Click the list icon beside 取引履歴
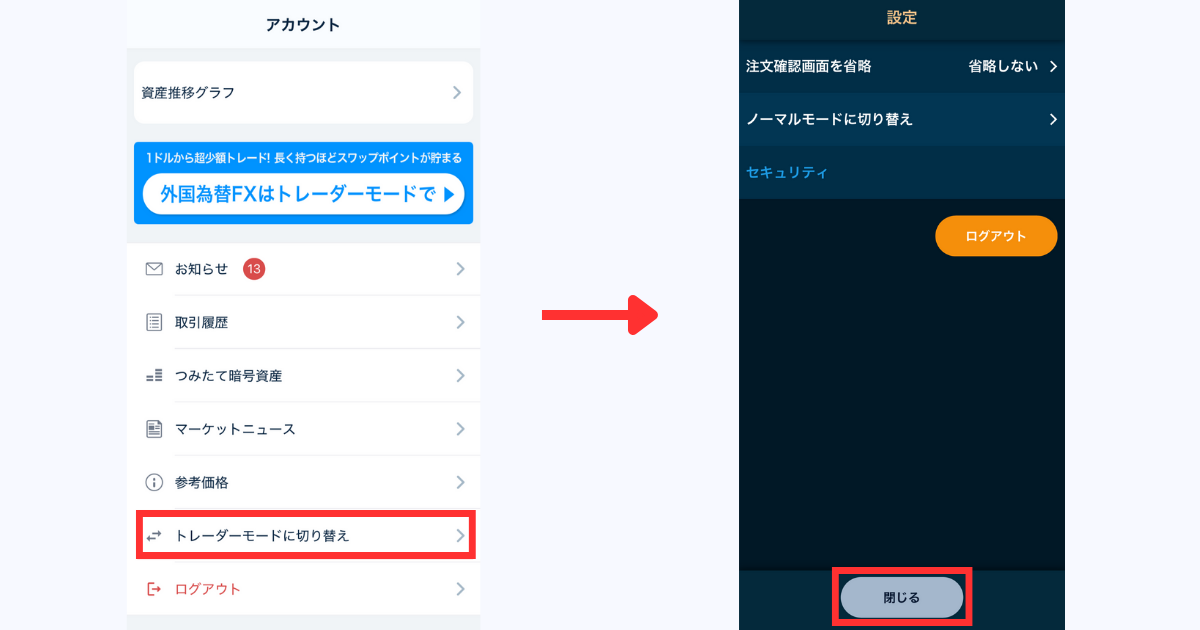Image resolution: width=1200 pixels, height=630 pixels. 154,322
